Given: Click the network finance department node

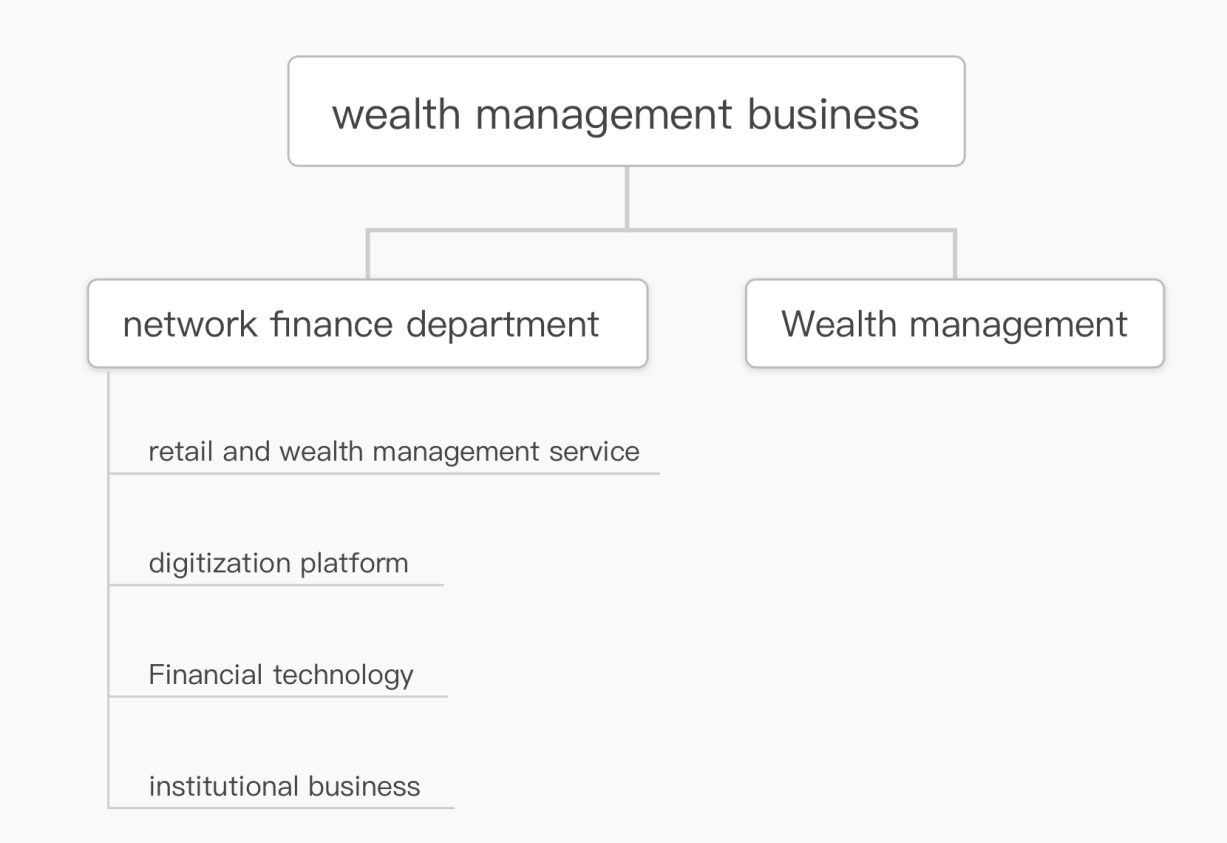Looking at the screenshot, I should click(x=367, y=323).
